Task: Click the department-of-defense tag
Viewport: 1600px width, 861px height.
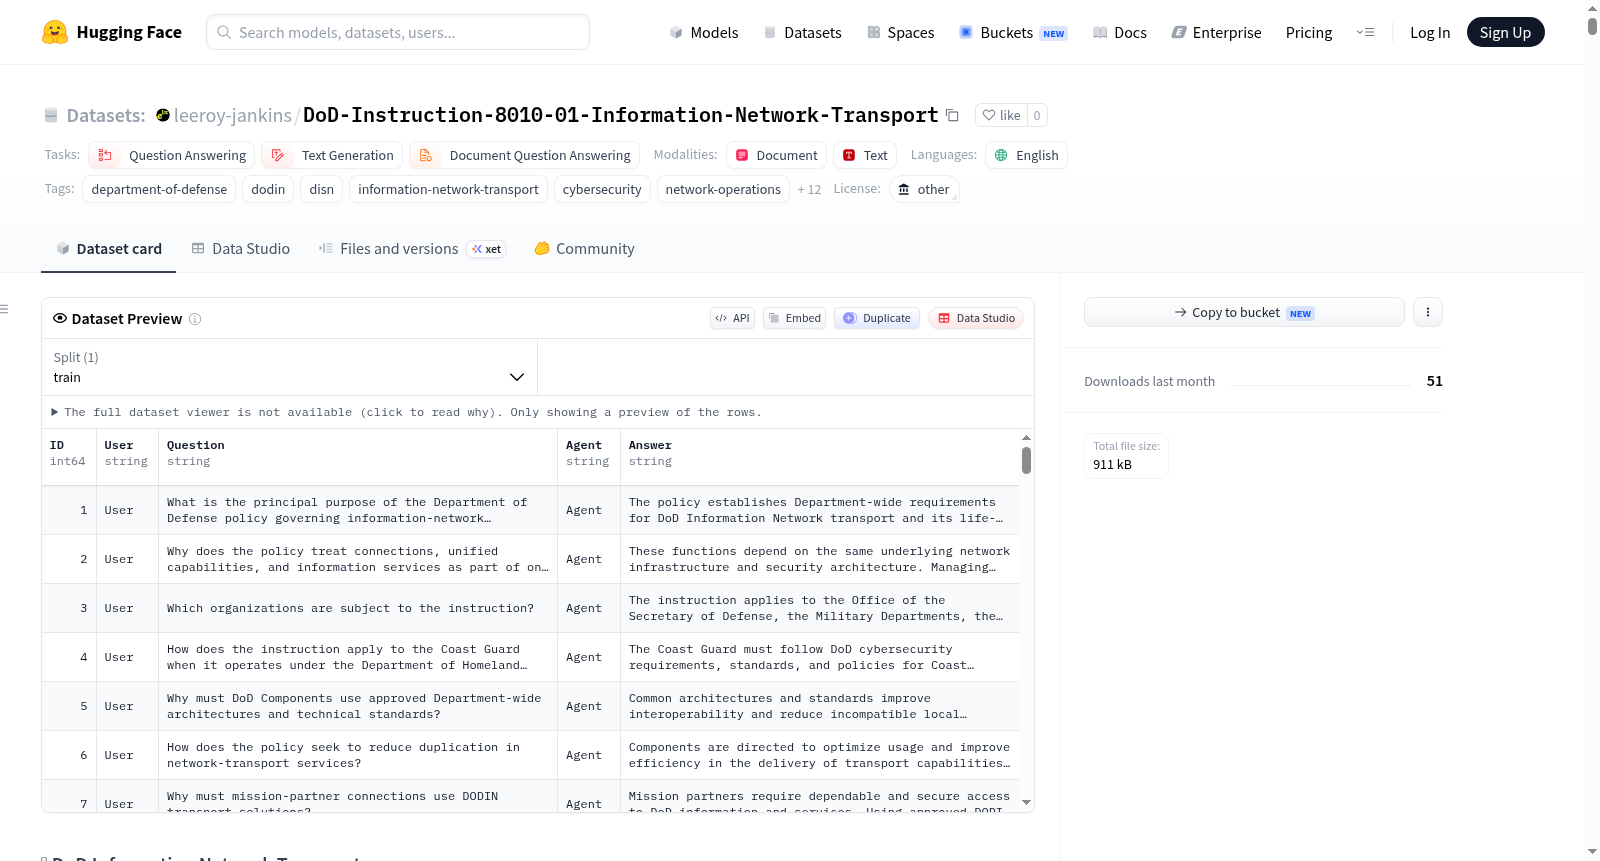Action: coord(159,189)
